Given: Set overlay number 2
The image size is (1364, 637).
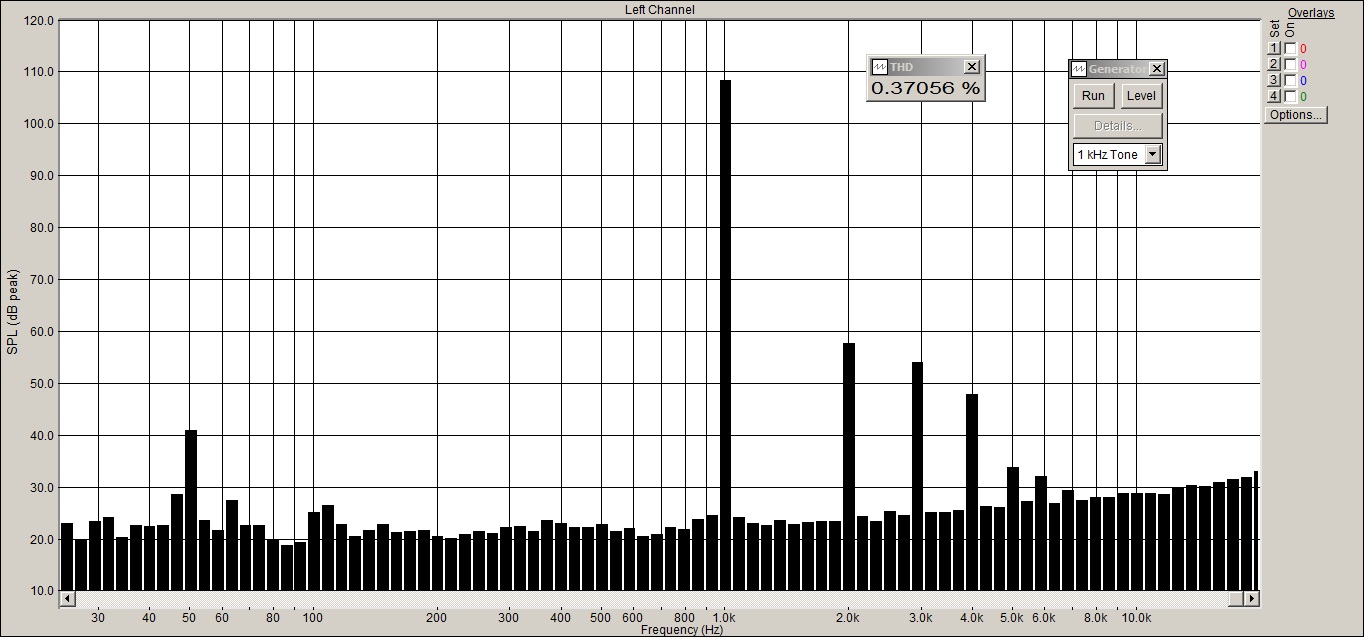Looking at the screenshot, I should (x=1274, y=64).
